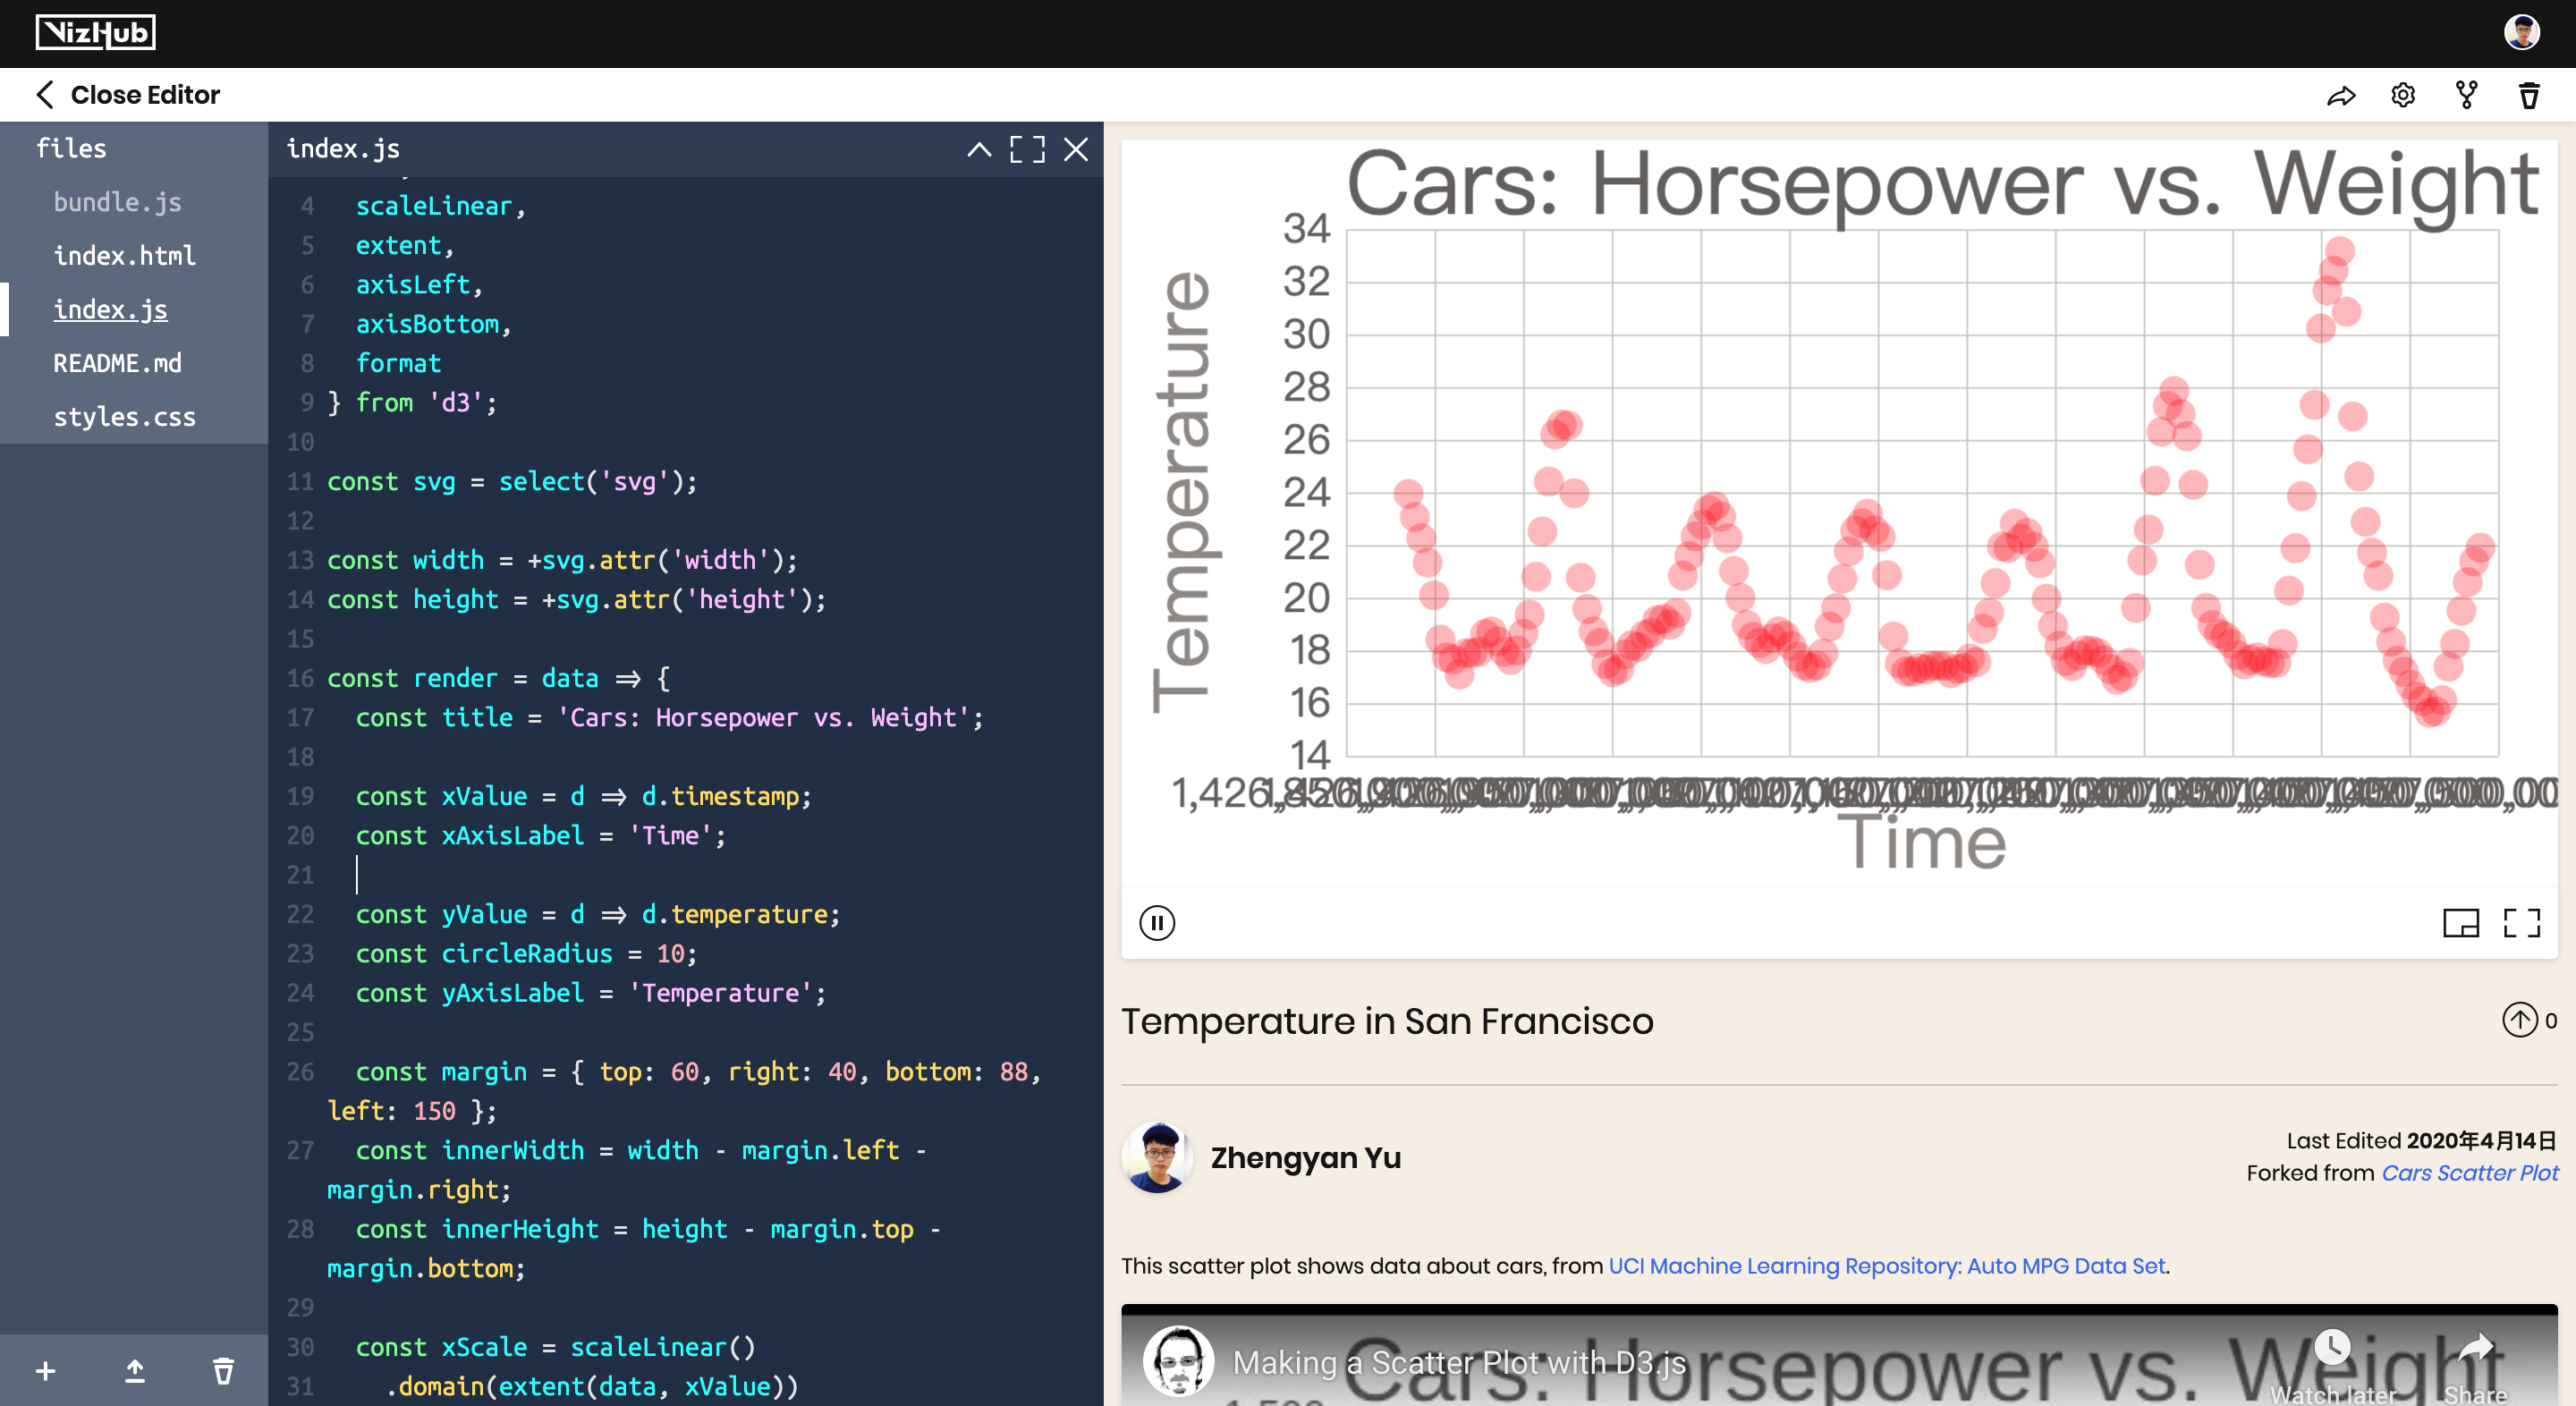Fork this visualization with the fork icon
Screen dimensions: 2576x1406
click(2466, 96)
